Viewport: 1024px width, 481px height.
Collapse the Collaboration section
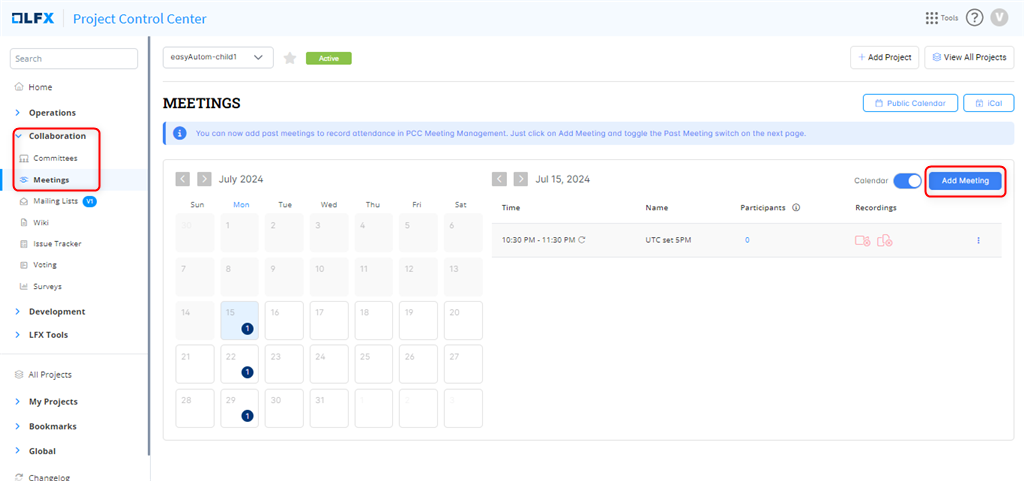[56, 136]
